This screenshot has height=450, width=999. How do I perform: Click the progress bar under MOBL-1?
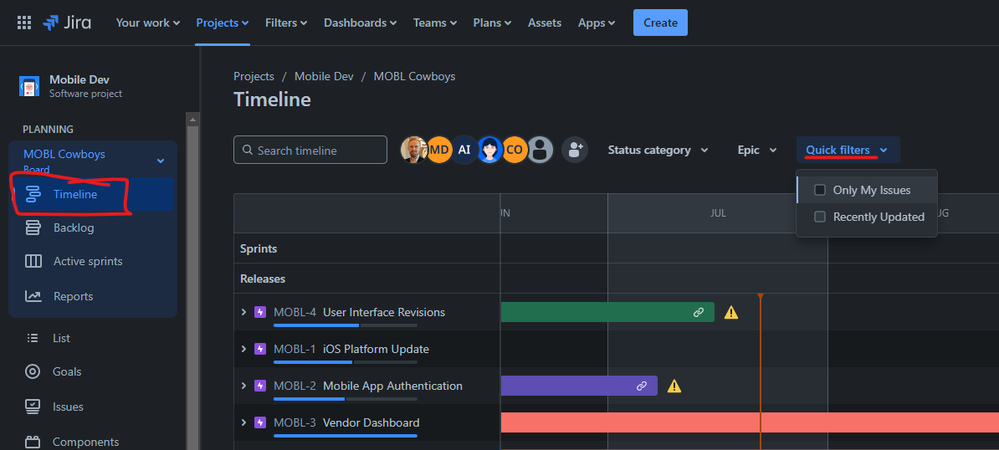pos(345,362)
